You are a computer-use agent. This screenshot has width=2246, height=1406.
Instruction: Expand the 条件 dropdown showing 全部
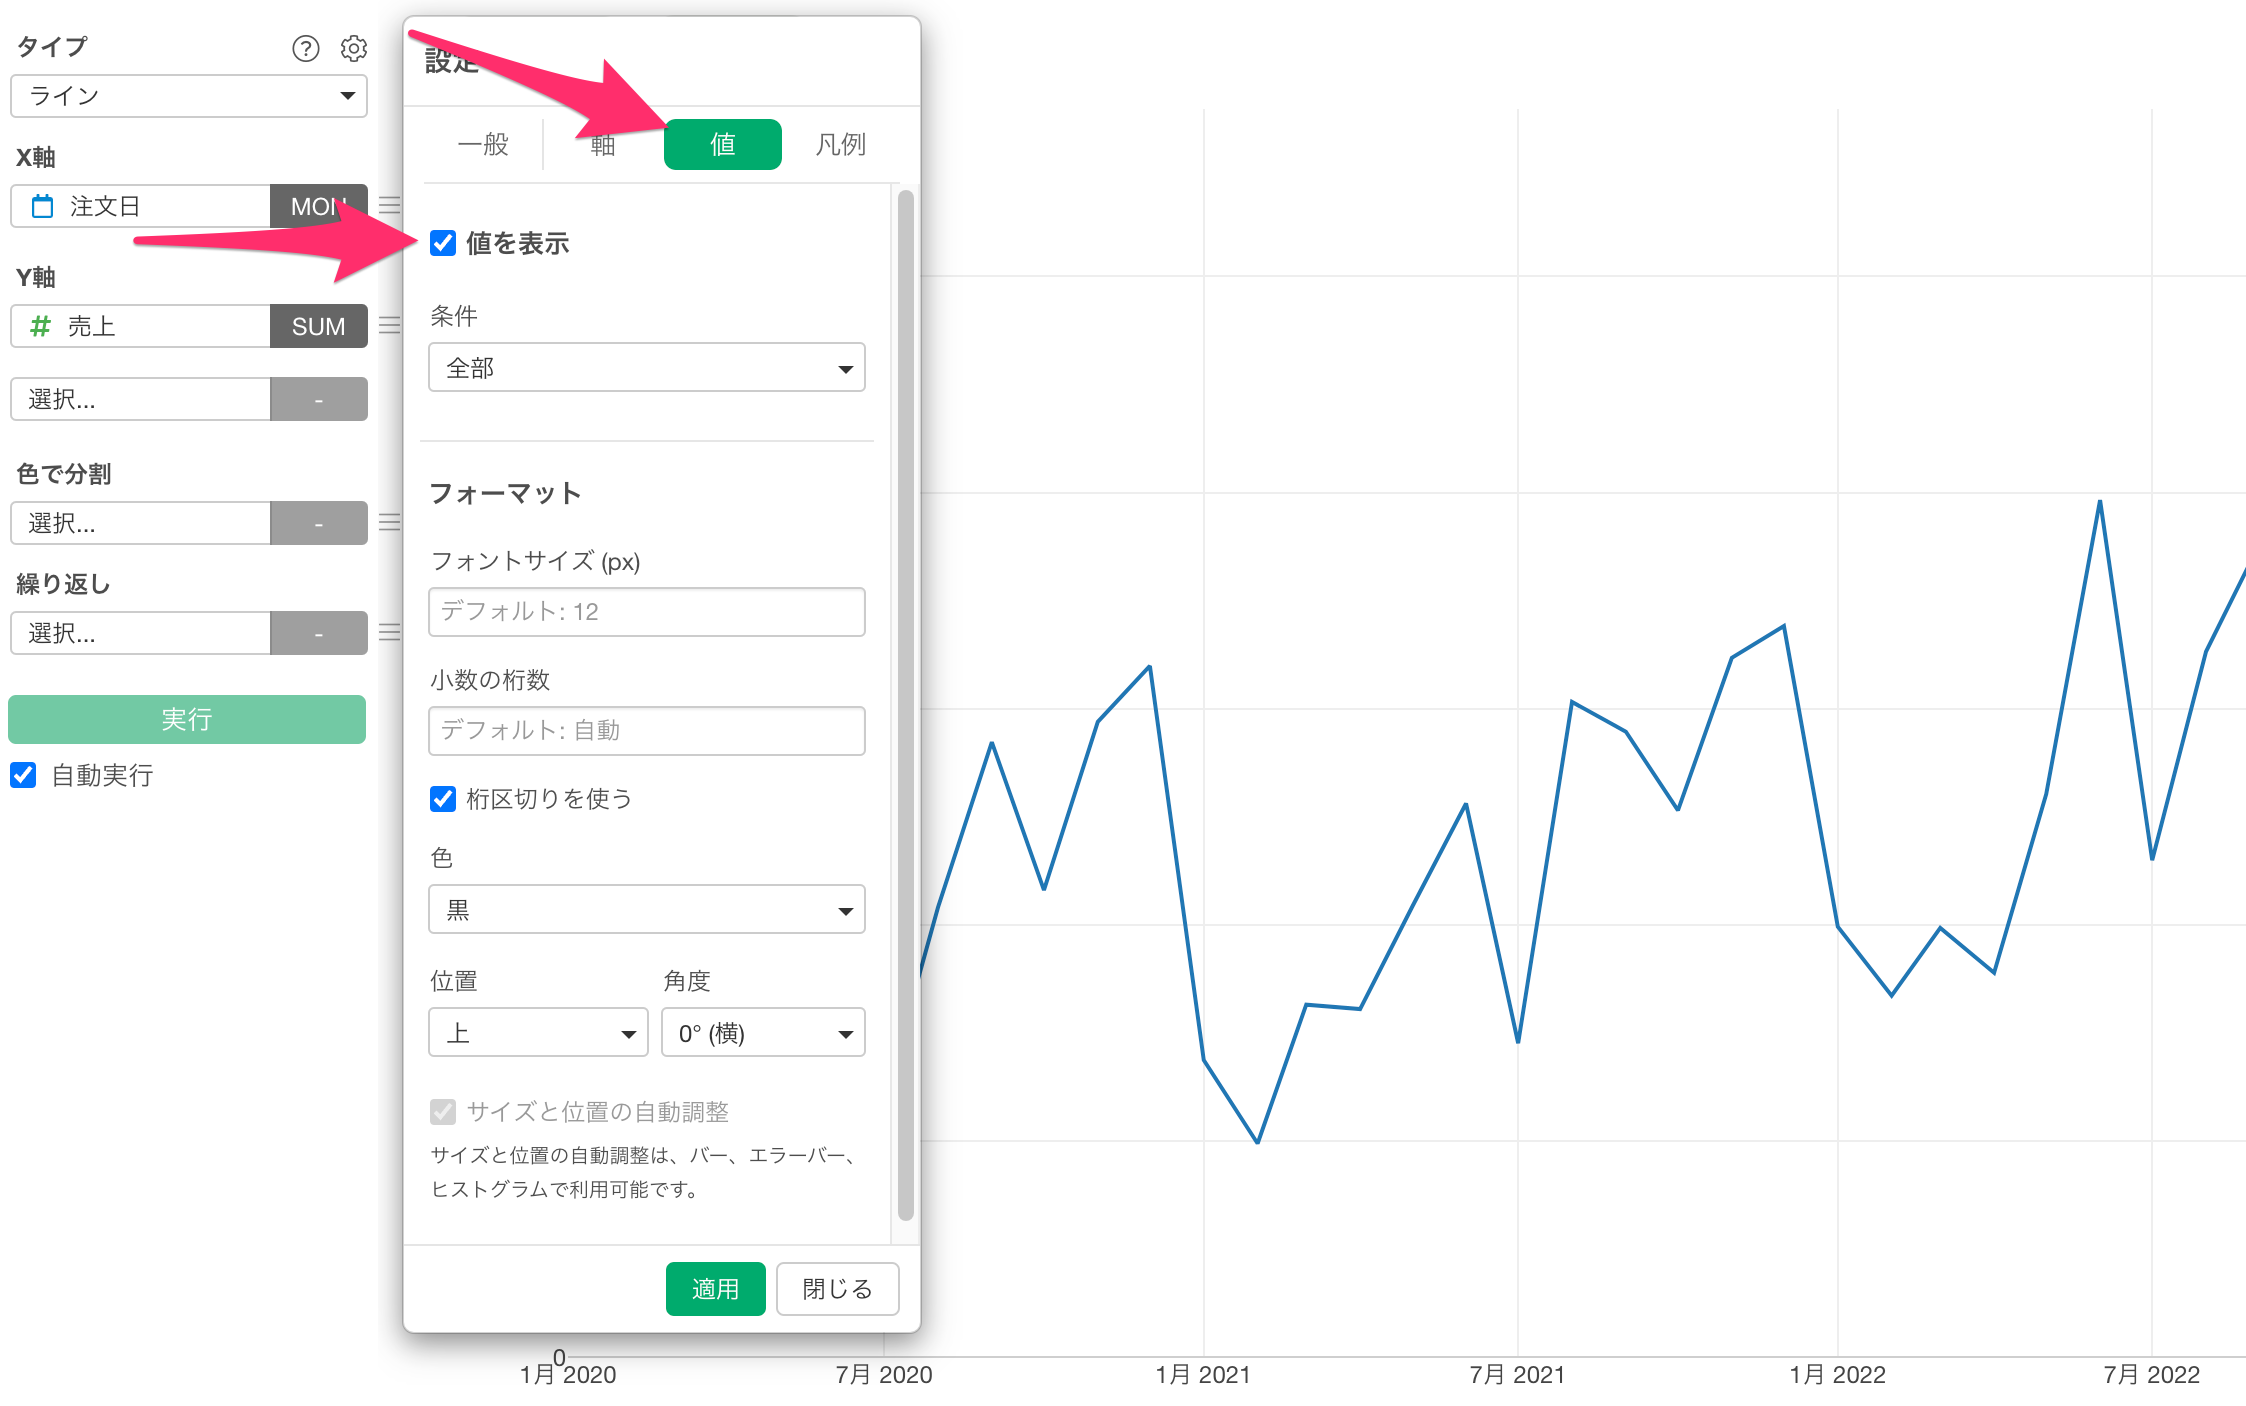click(x=646, y=368)
